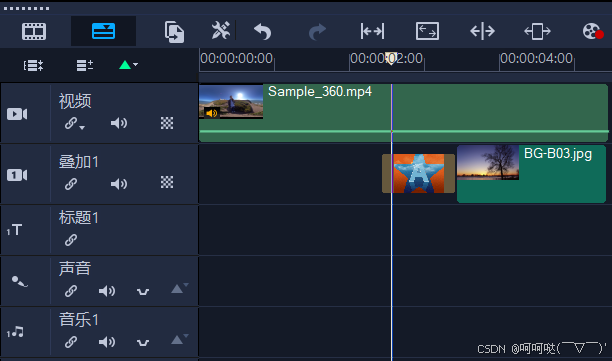Viewport: 612px width, 361px height.
Task: Click the 00:00:00:00 ruler timecode
Action: tap(237, 59)
